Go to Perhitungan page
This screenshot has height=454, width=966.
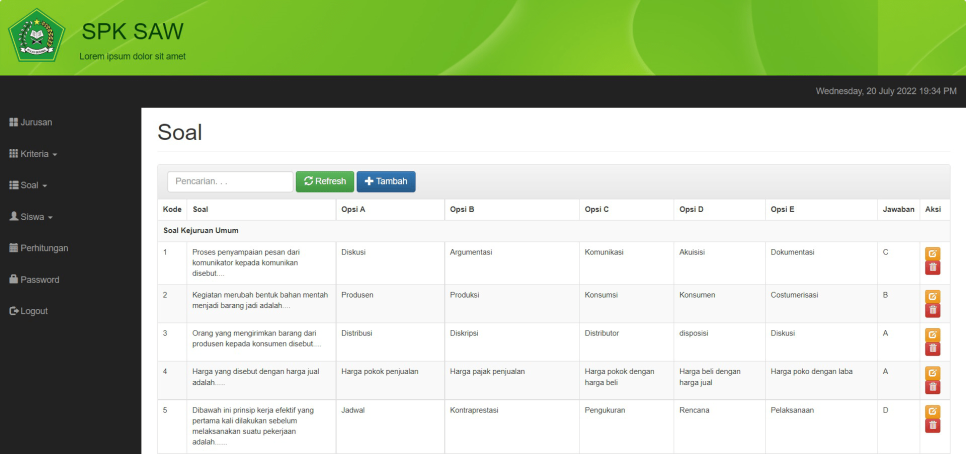click(38, 248)
